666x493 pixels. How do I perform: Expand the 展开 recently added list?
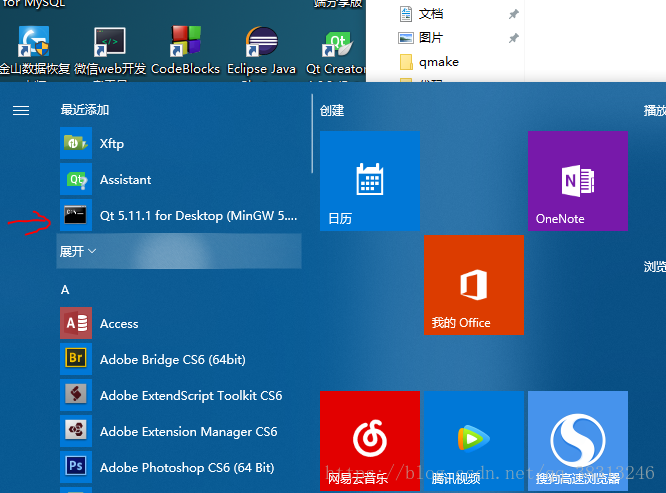[x=179, y=251]
